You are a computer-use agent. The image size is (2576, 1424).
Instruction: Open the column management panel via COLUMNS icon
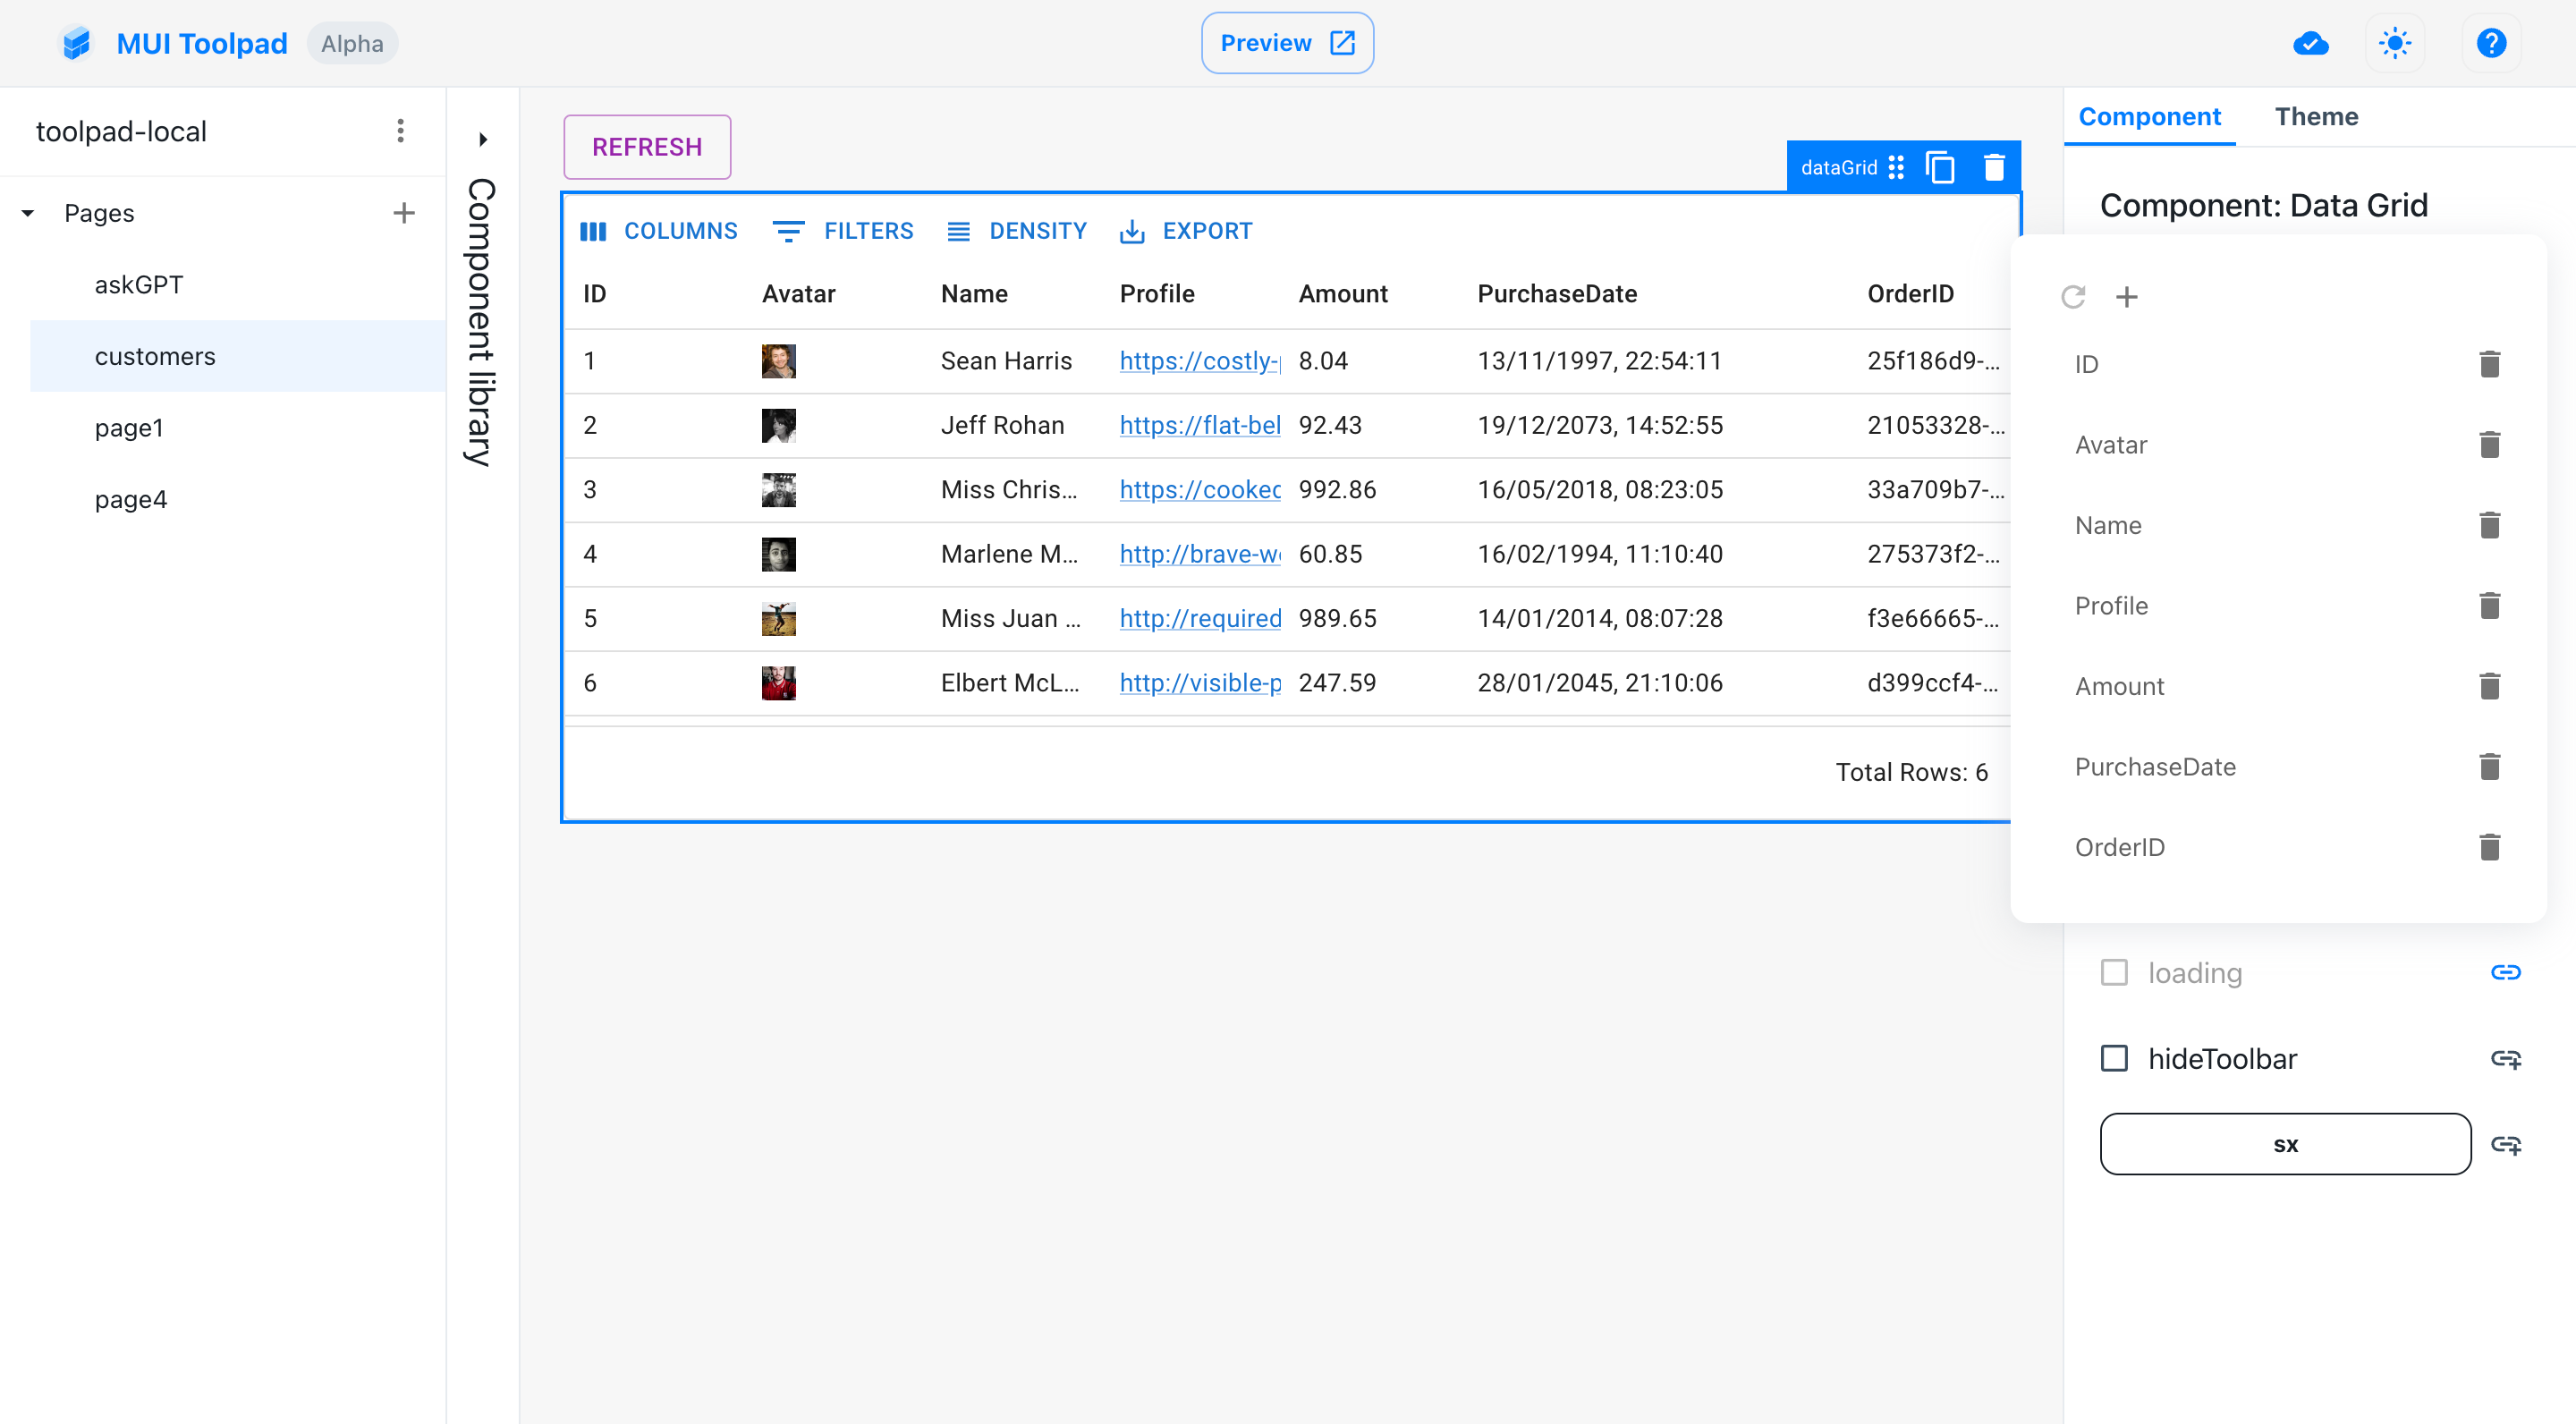pyautogui.click(x=594, y=230)
